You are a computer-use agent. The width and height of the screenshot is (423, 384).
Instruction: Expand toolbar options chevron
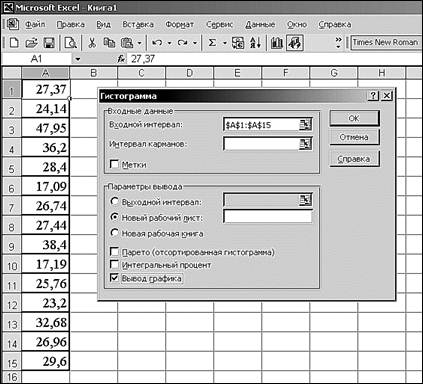[x=338, y=42]
